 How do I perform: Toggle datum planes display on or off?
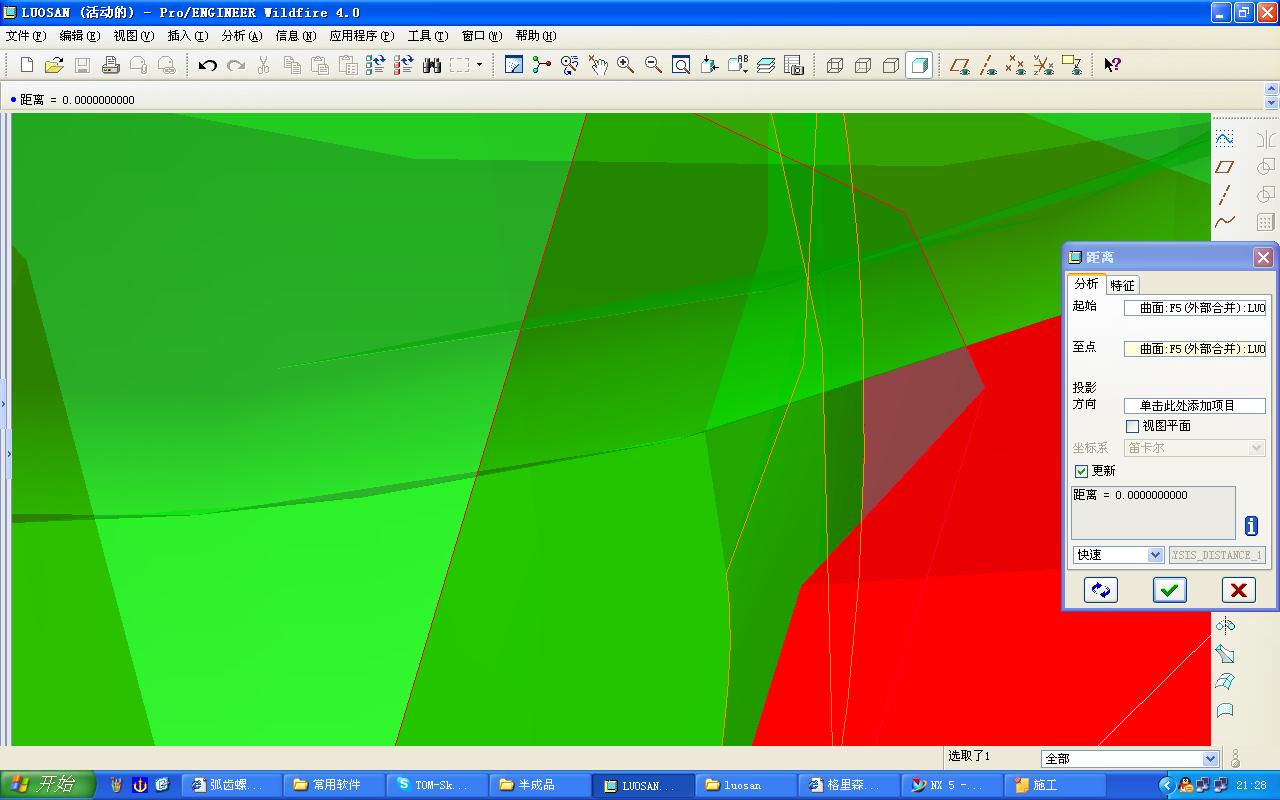tap(960, 65)
